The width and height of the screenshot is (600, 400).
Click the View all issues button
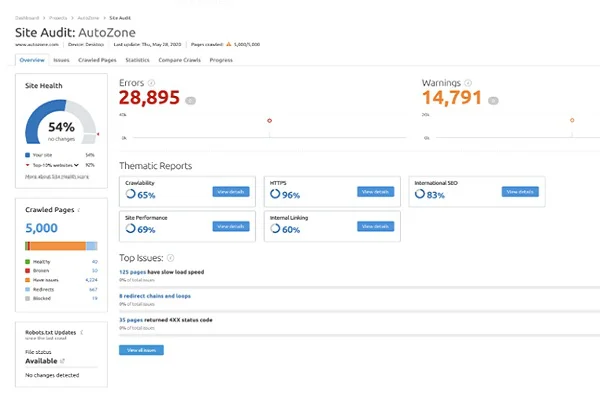coord(141,350)
